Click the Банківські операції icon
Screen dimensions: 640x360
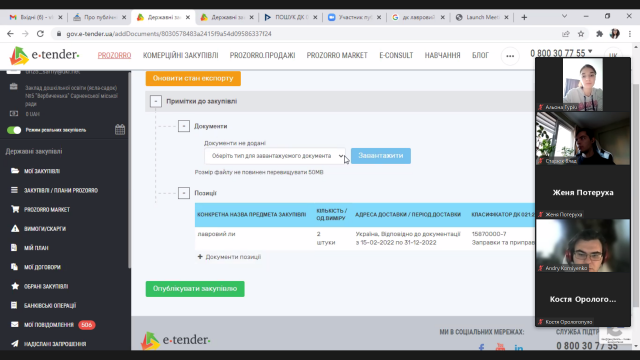tap(14, 305)
